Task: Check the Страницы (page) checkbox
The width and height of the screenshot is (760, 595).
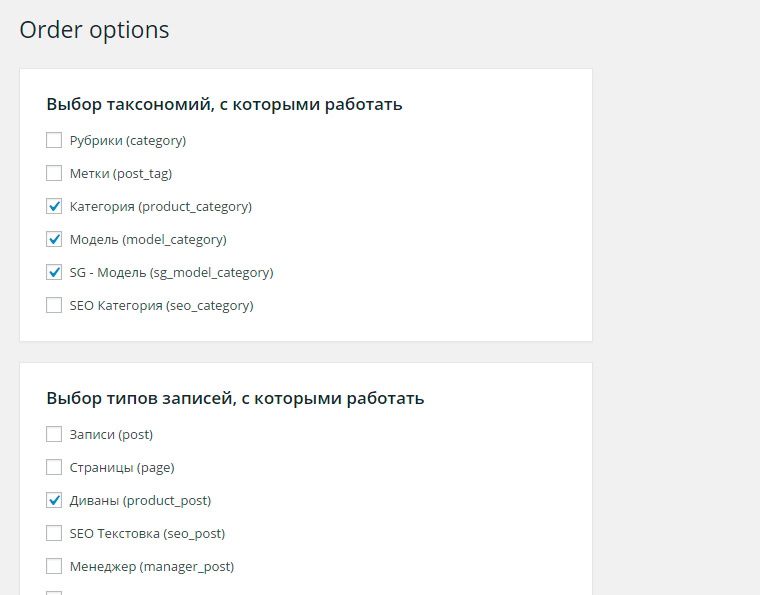Action: point(54,467)
